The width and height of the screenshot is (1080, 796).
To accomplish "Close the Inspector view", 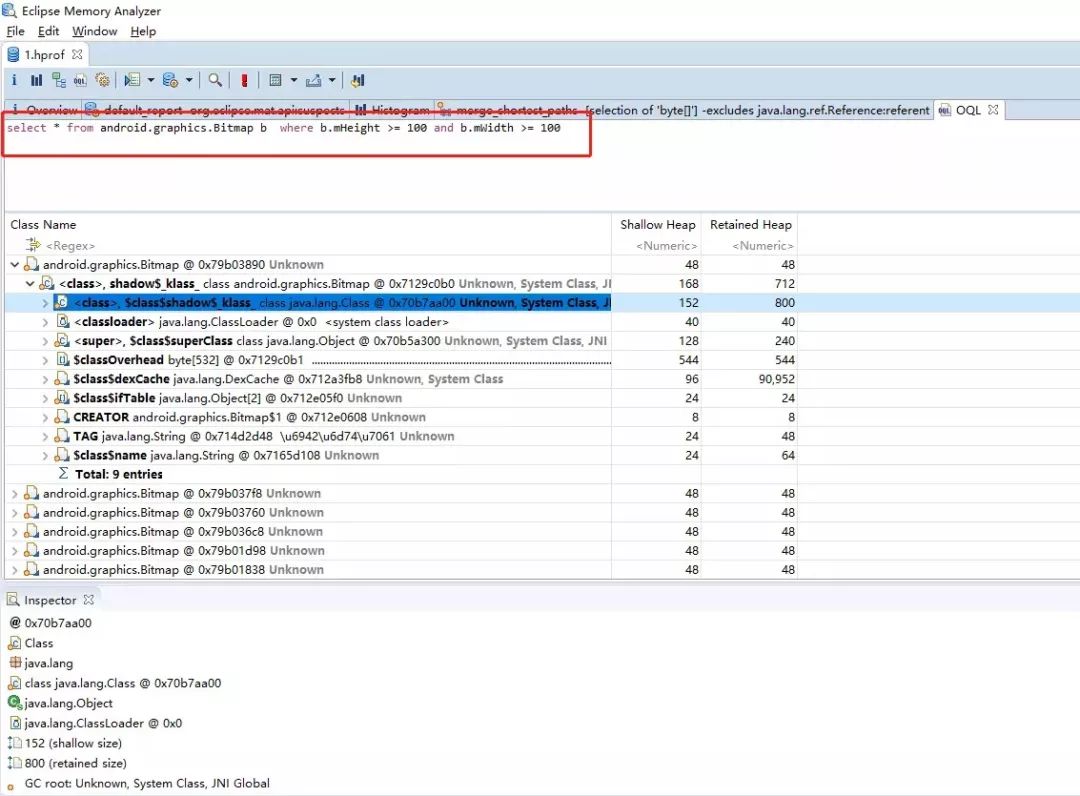I will pos(88,599).
